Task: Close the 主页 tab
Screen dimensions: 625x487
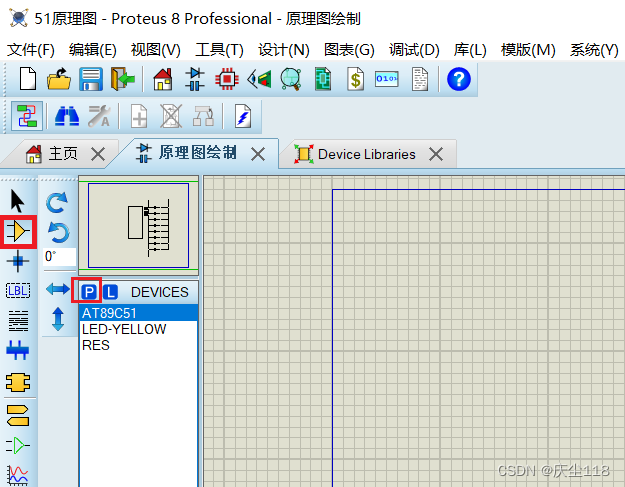Action: coord(98,154)
